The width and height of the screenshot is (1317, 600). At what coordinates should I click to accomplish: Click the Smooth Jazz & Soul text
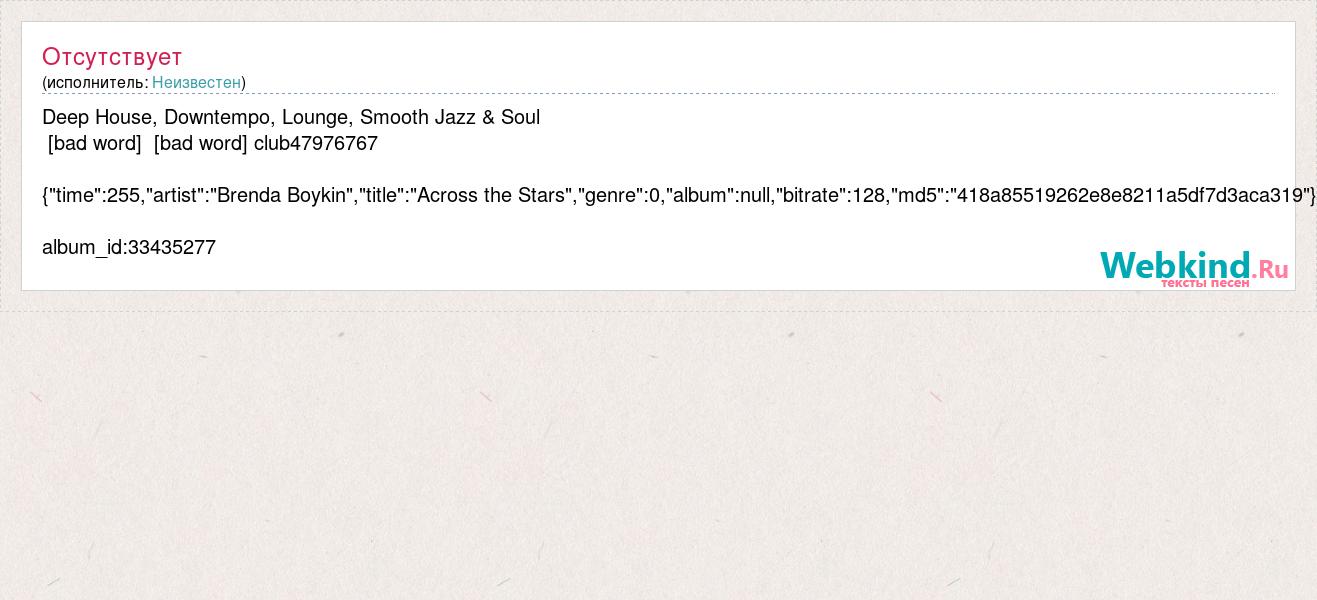(x=450, y=118)
